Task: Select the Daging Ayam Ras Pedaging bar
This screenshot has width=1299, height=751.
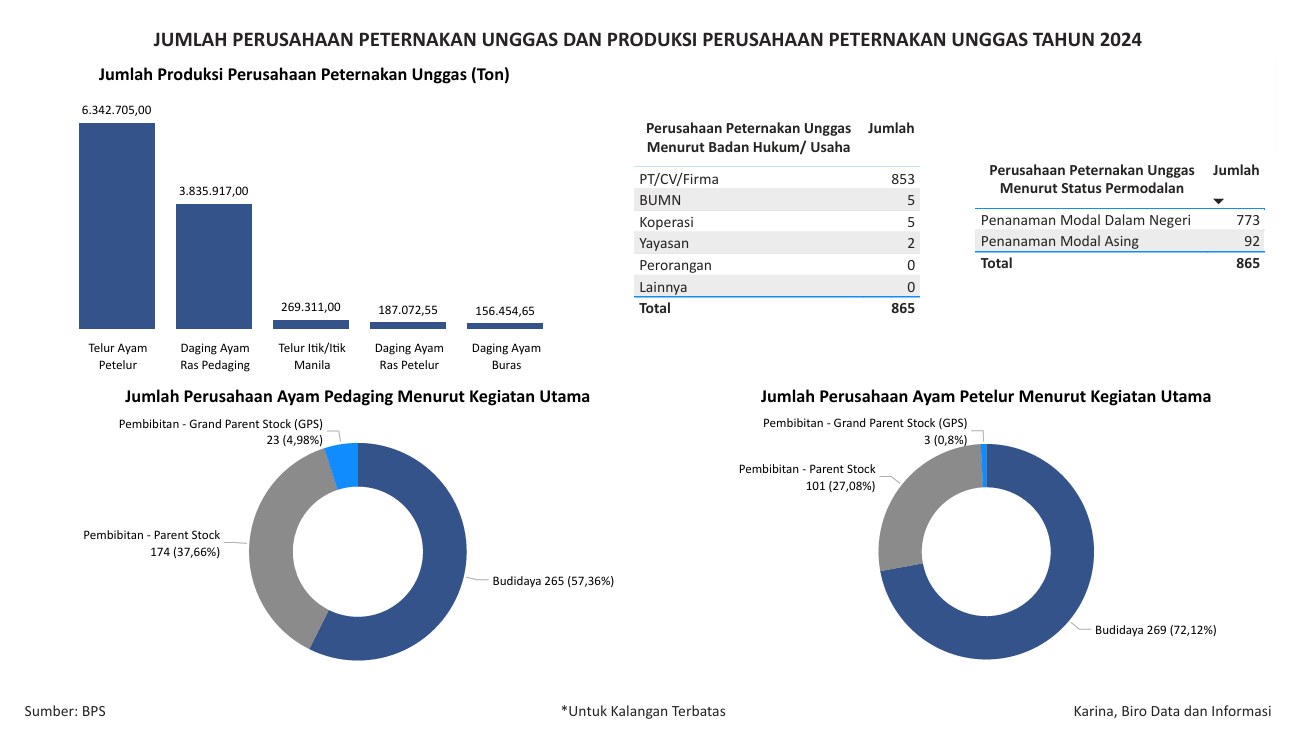Action: pos(214,266)
